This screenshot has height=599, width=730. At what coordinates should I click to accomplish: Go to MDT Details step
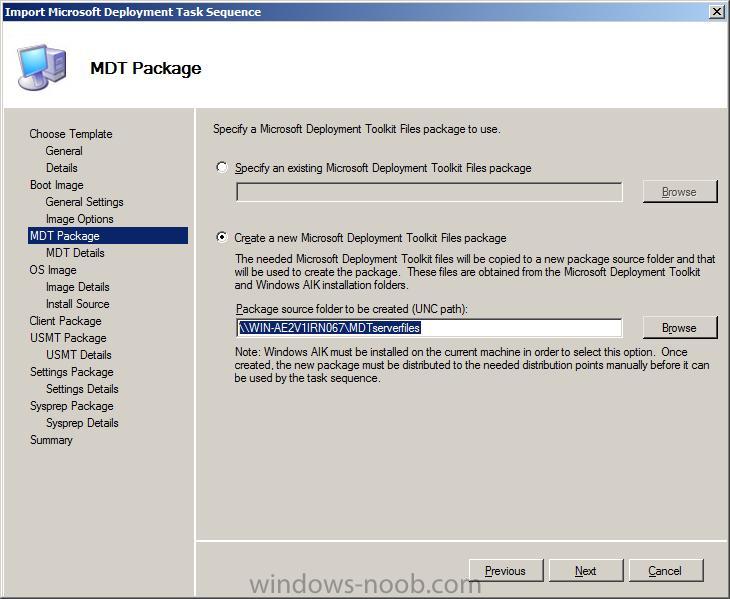tap(75, 253)
